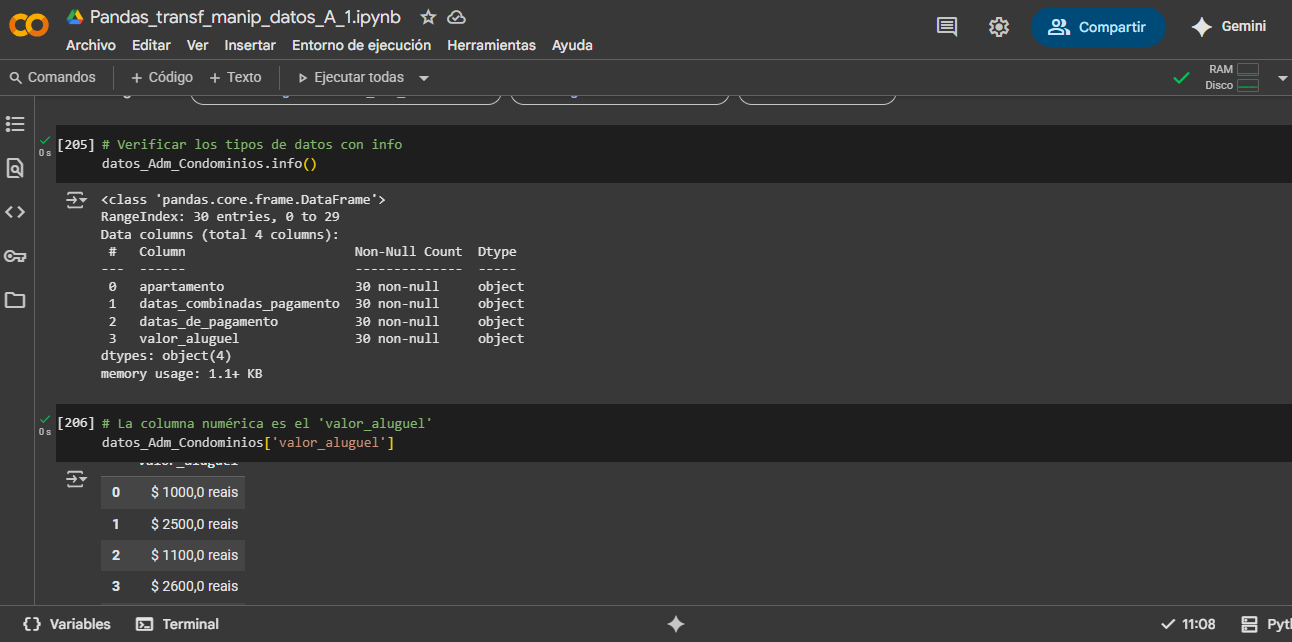Click the comment '# Verificar los tipos de datos con info'
The height and width of the screenshot is (642, 1292).
(252, 144)
